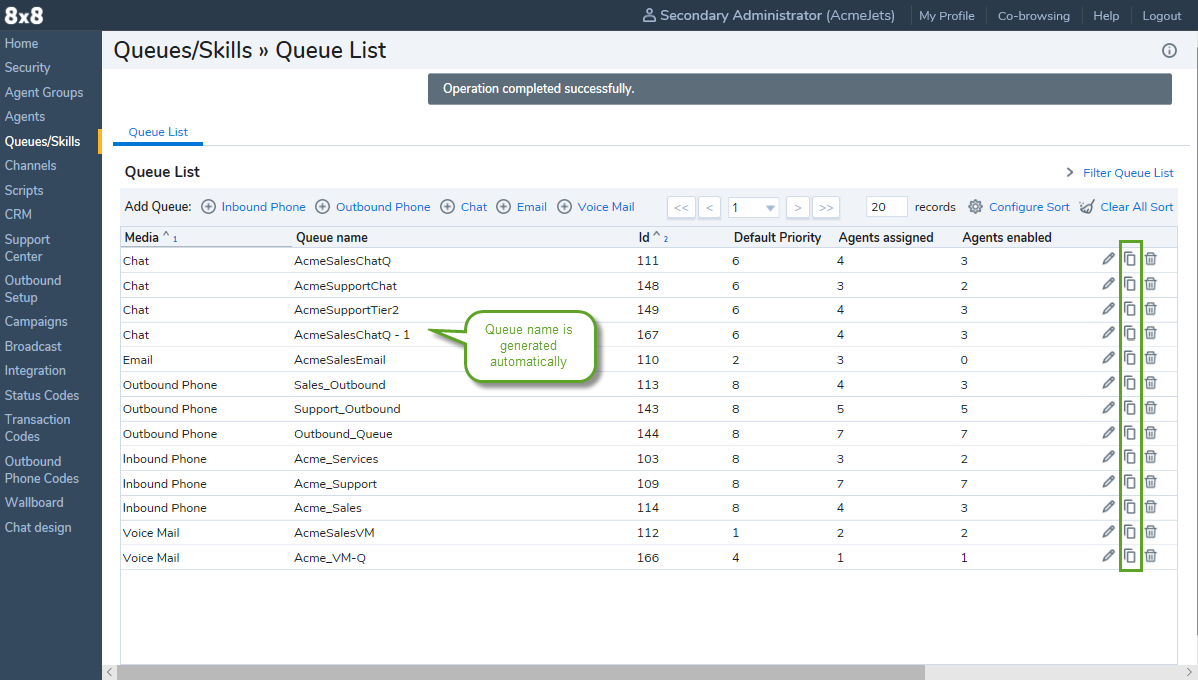Delete the AcmeSalesVM queue
The height and width of the screenshot is (680, 1198).
(x=1151, y=531)
